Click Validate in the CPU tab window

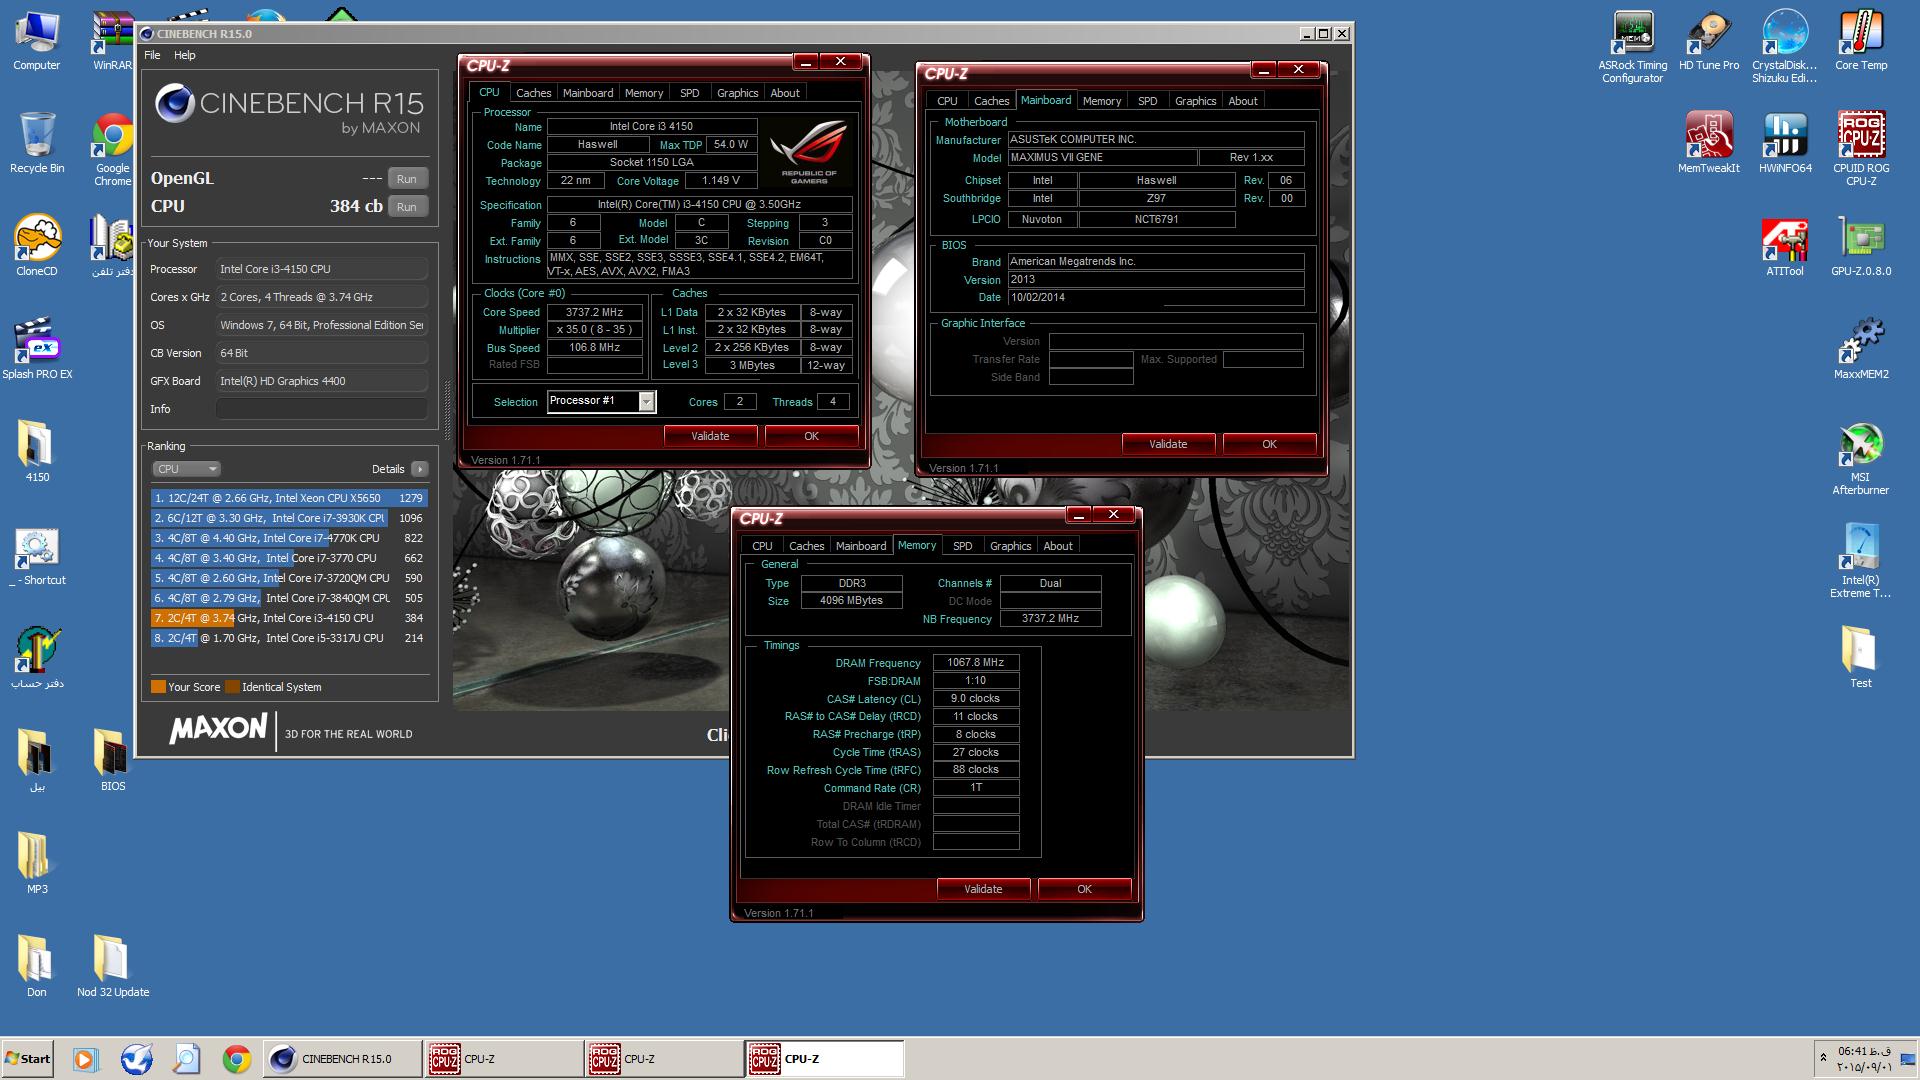click(x=710, y=436)
